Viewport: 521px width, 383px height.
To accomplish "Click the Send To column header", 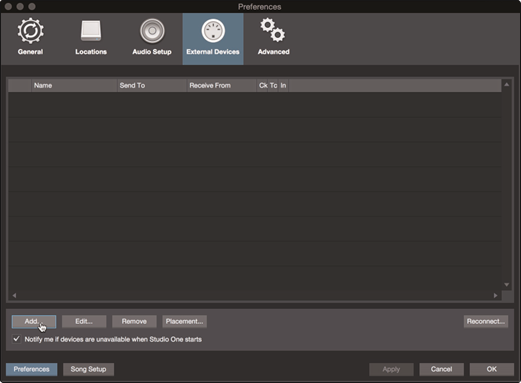I will pyautogui.click(x=152, y=85).
